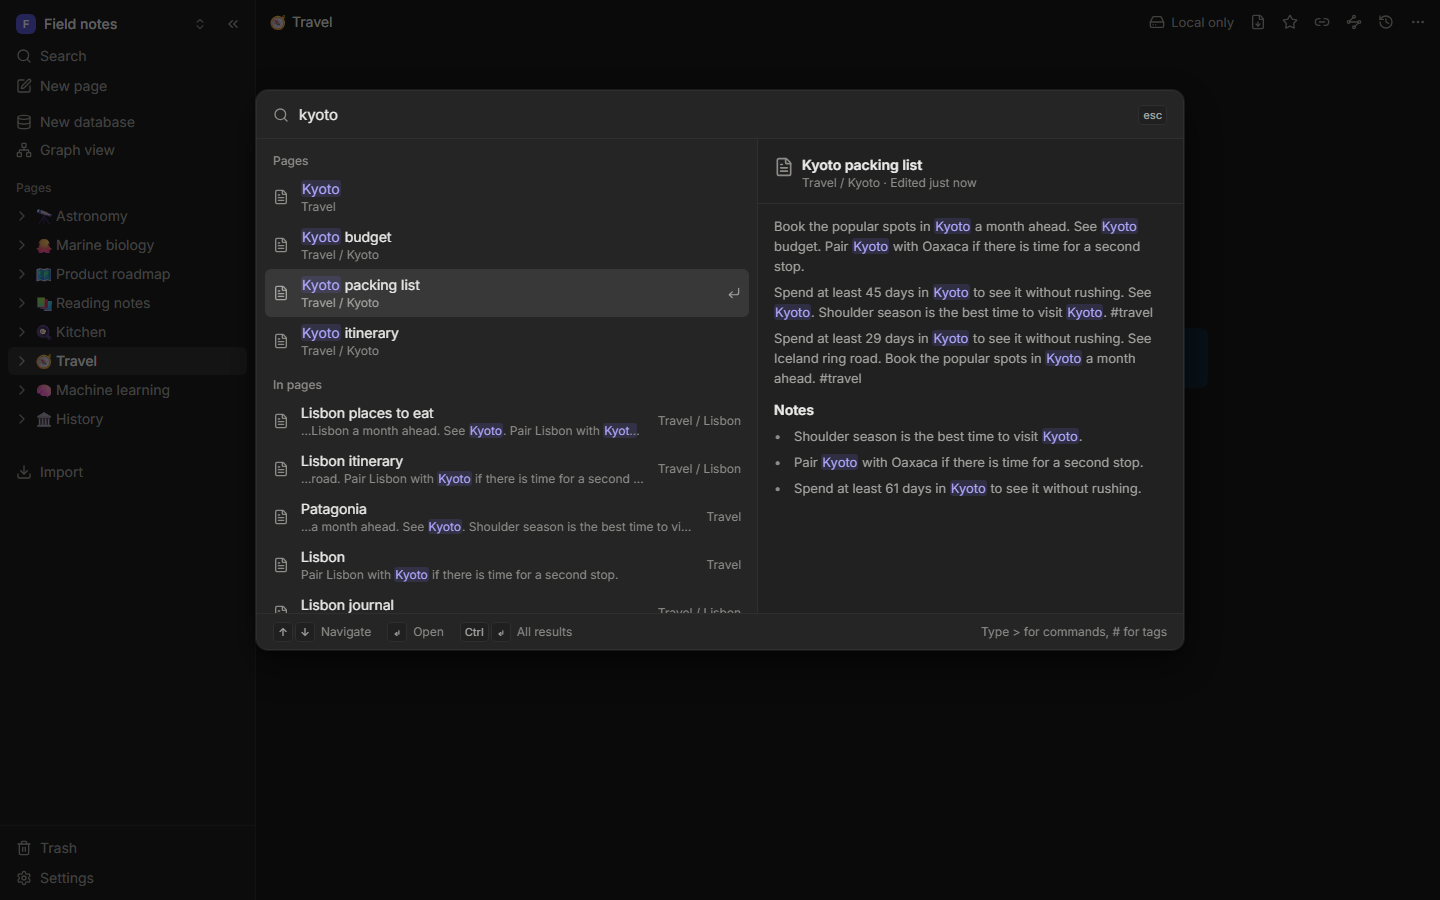Click the up arrow Navigate key hint
This screenshot has height=900, width=1440.
[283, 632]
